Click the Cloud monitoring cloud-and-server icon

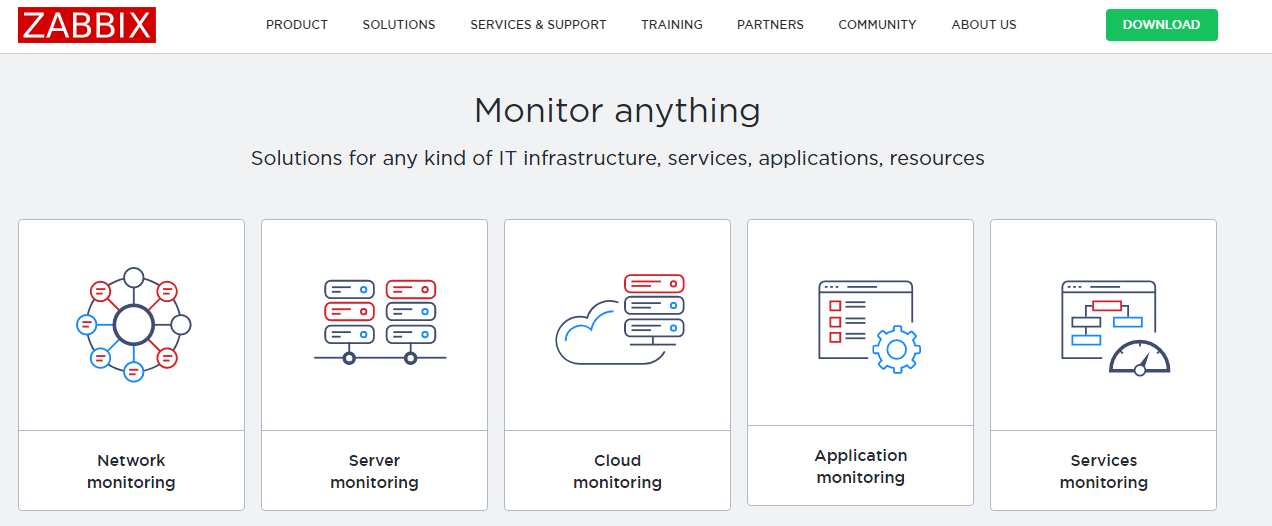(619, 319)
